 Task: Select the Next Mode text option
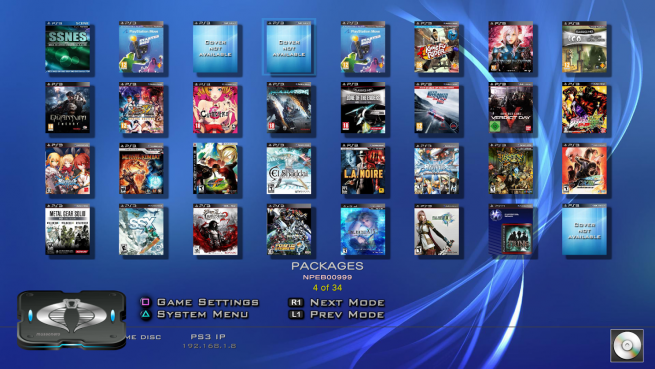[347, 302]
